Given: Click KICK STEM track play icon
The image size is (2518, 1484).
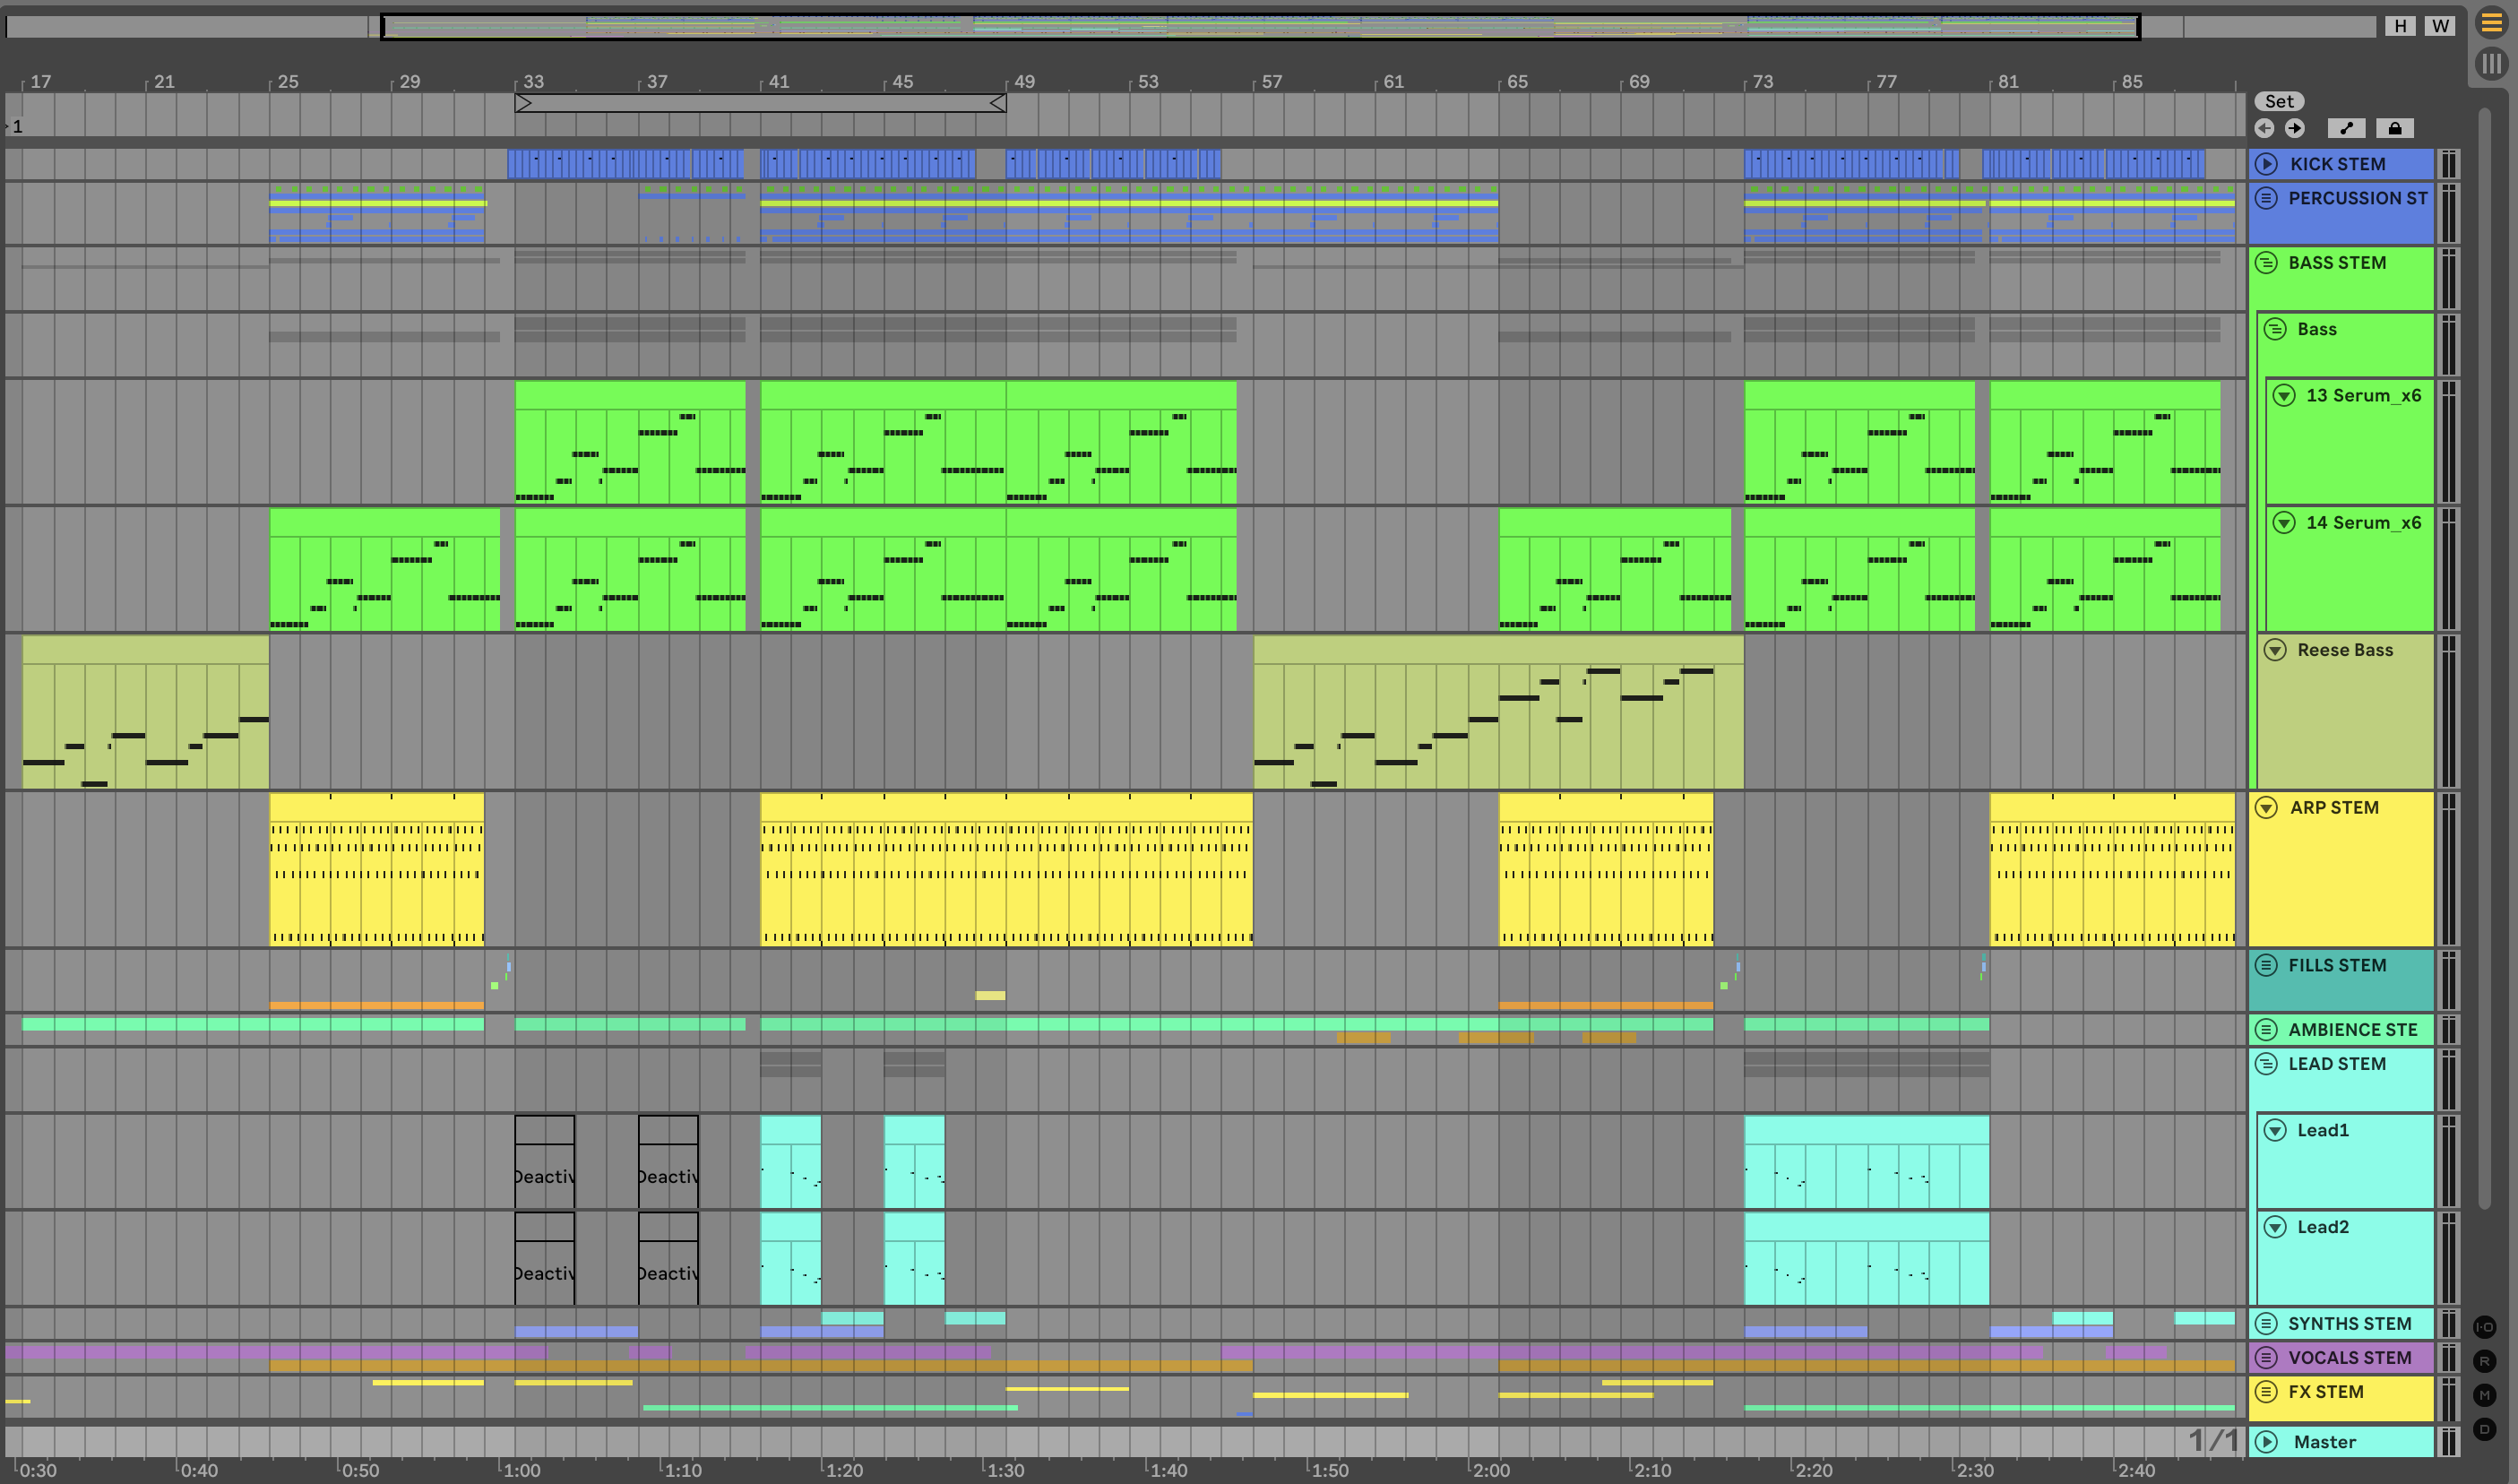Looking at the screenshot, I should [2267, 164].
